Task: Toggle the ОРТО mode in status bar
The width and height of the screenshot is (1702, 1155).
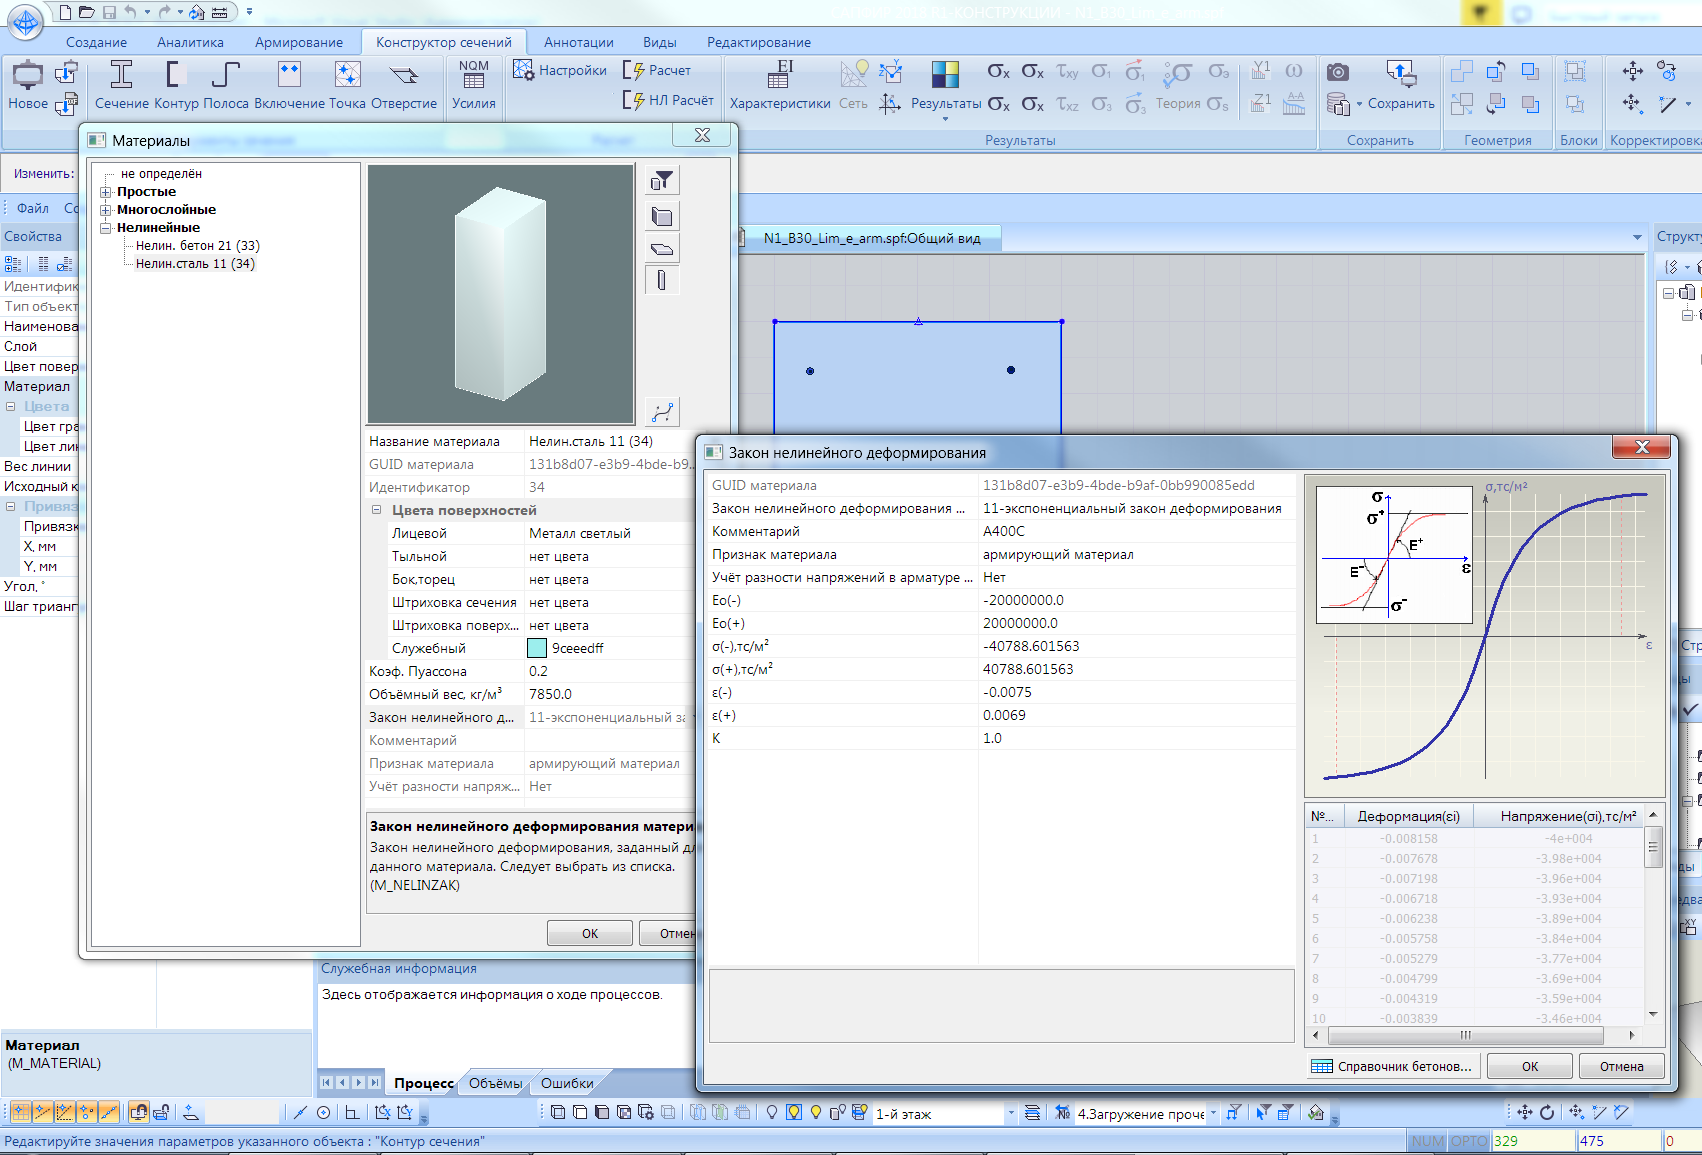Action: tap(1468, 1141)
